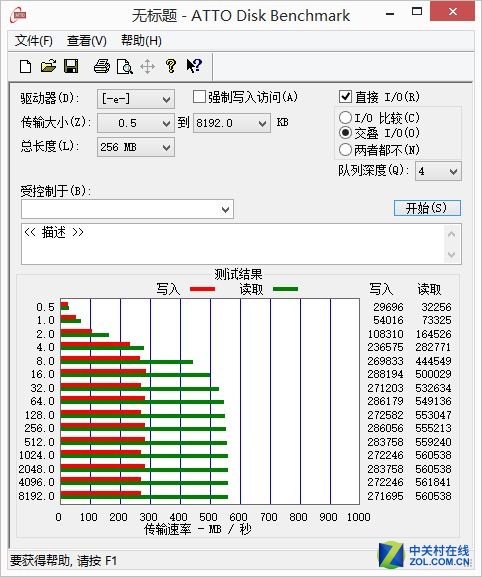Viewport: 482px width, 577px height.
Task: Click read value 444549
Action: click(x=433, y=361)
